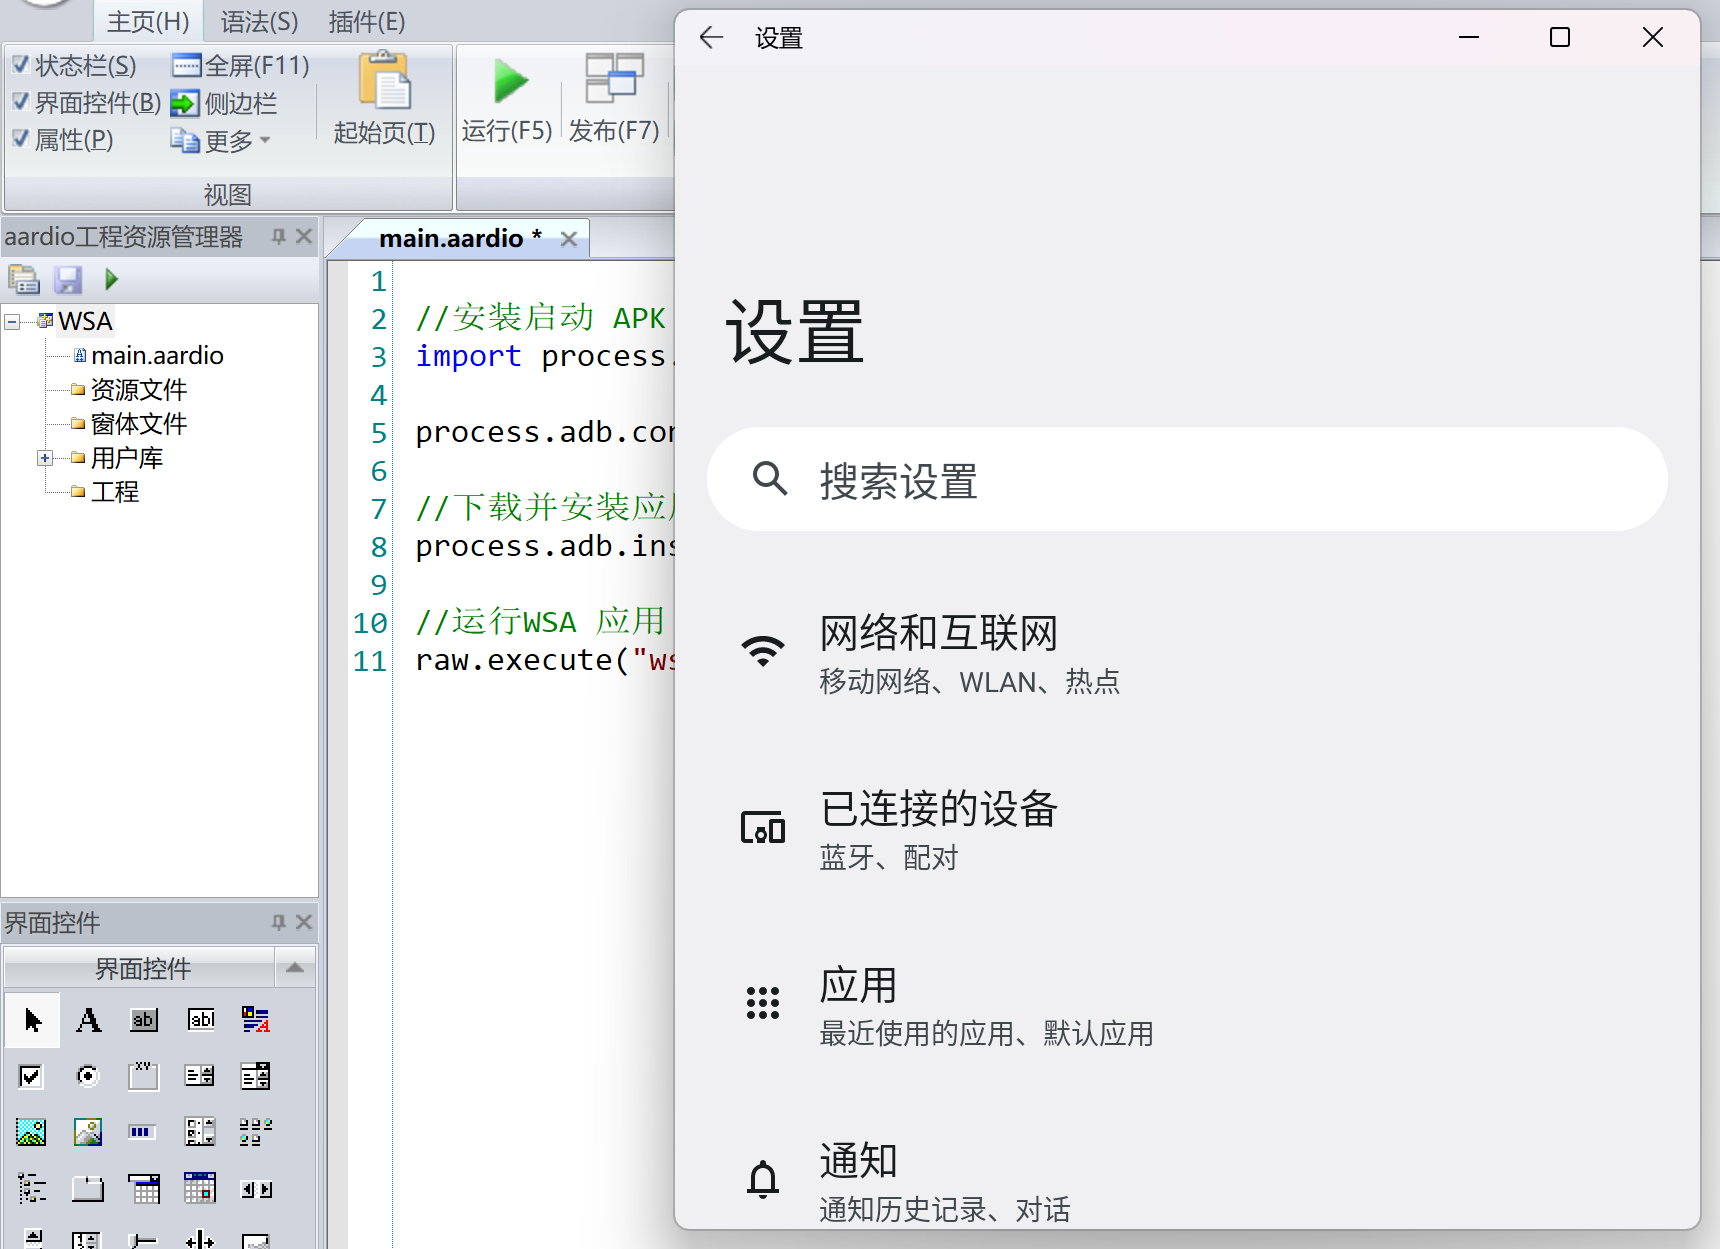
Task: Open the 语法(S) ribbon tab
Action: coord(259,21)
